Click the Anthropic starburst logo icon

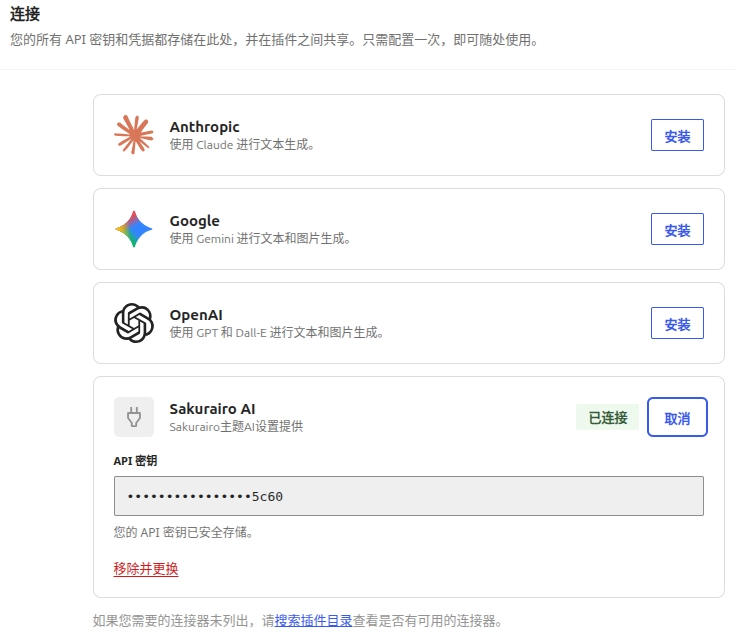pos(134,135)
